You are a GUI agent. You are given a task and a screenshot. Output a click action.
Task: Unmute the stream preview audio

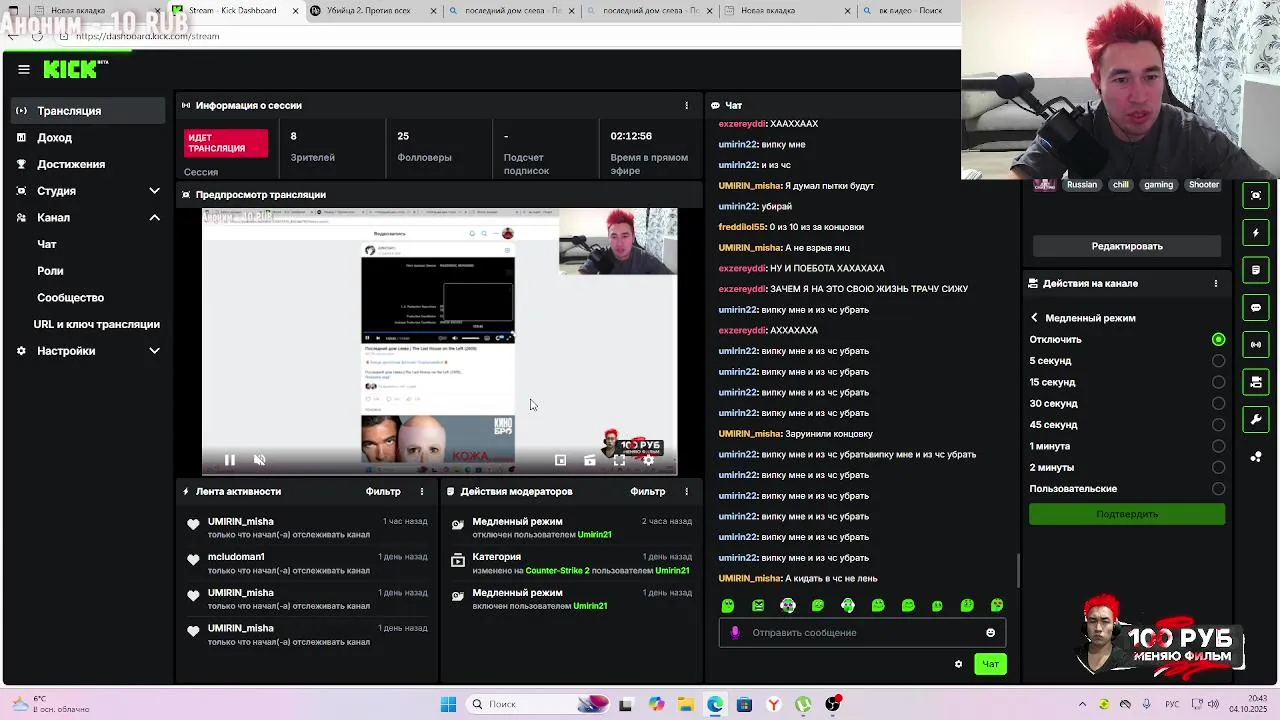click(x=259, y=460)
